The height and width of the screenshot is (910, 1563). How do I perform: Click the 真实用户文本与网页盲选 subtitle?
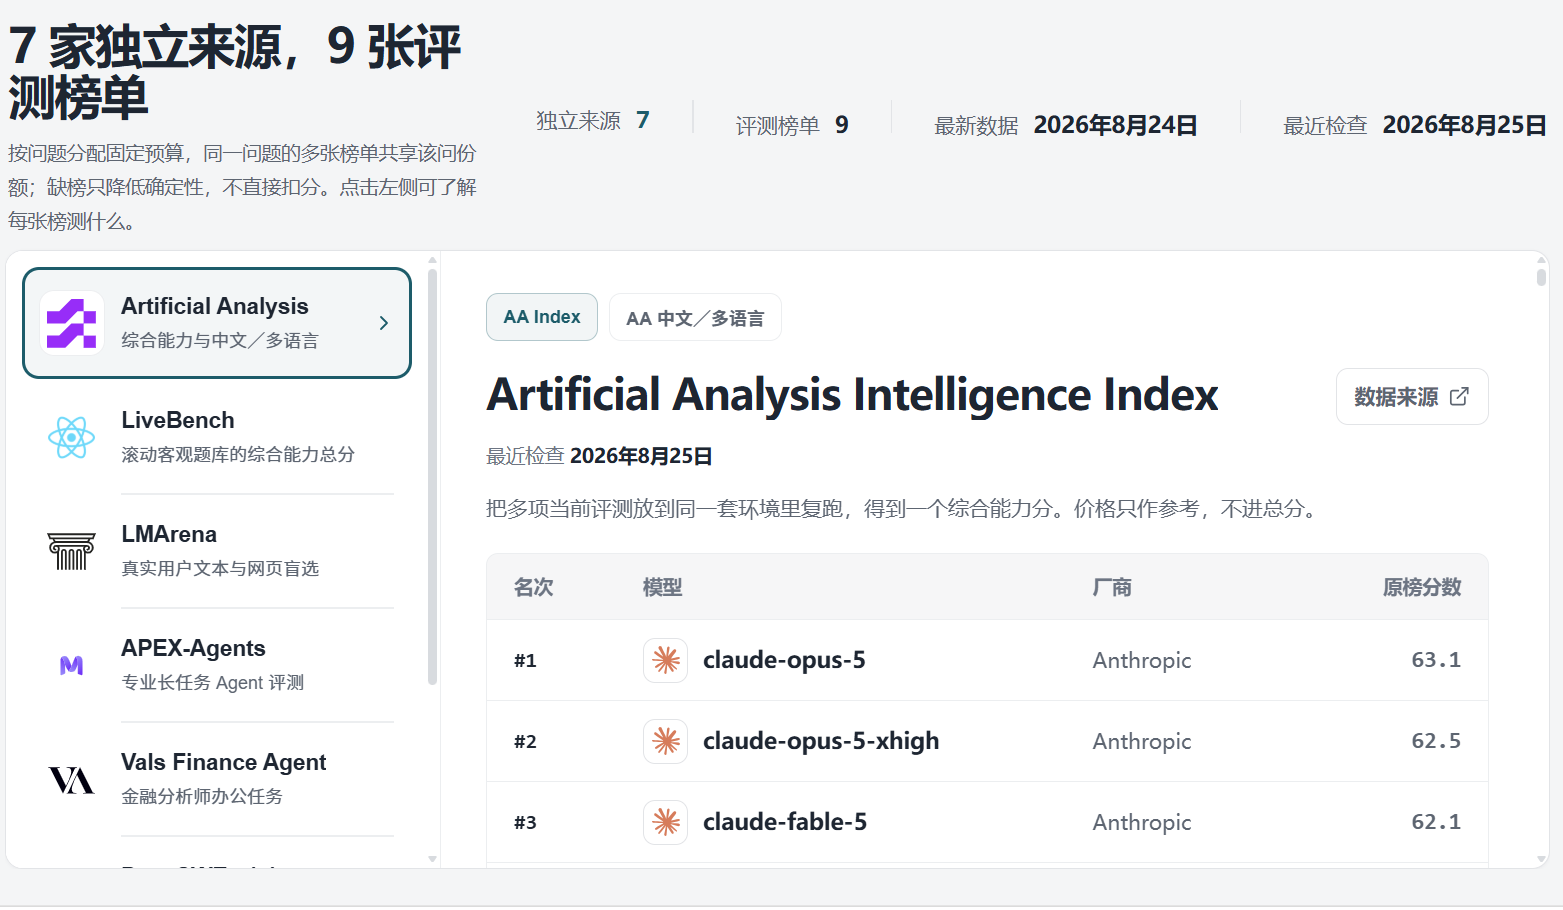[220, 569]
